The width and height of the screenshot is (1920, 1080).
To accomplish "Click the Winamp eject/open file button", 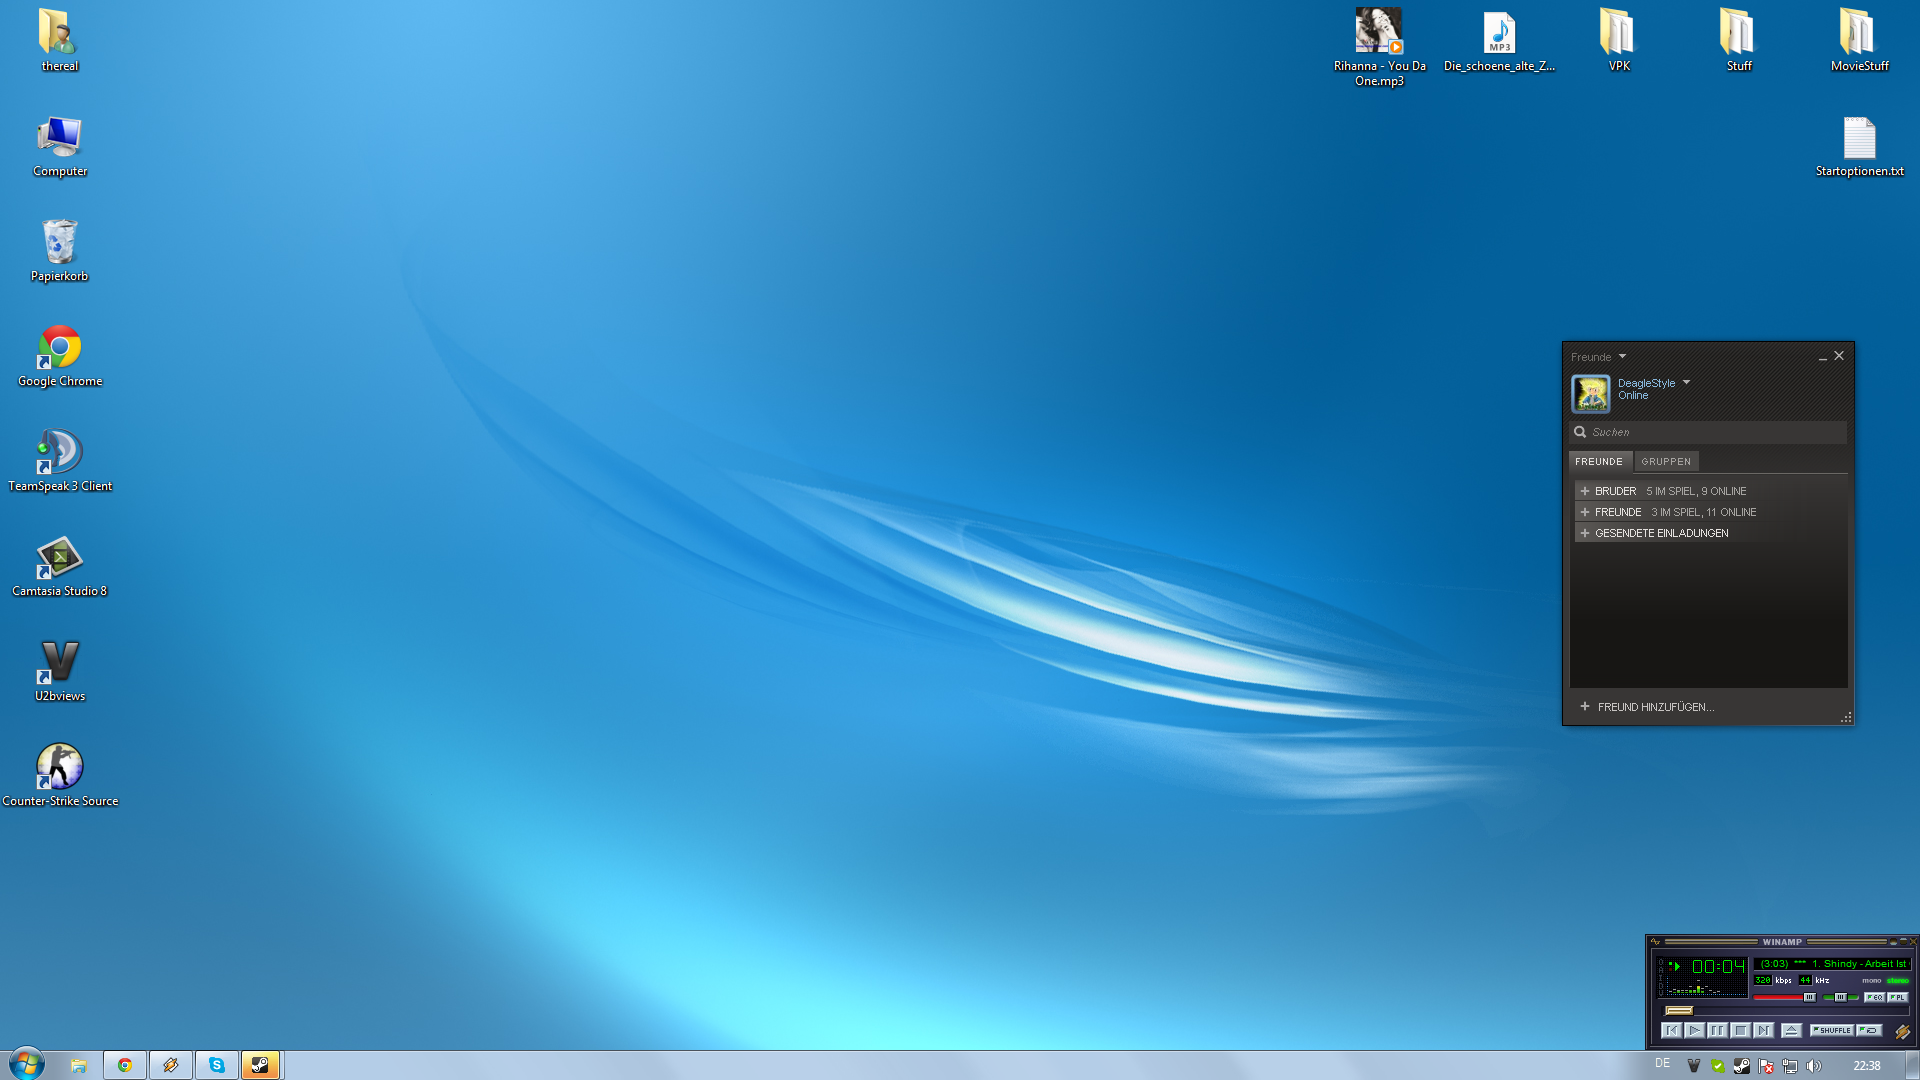I will pos(1791,1030).
